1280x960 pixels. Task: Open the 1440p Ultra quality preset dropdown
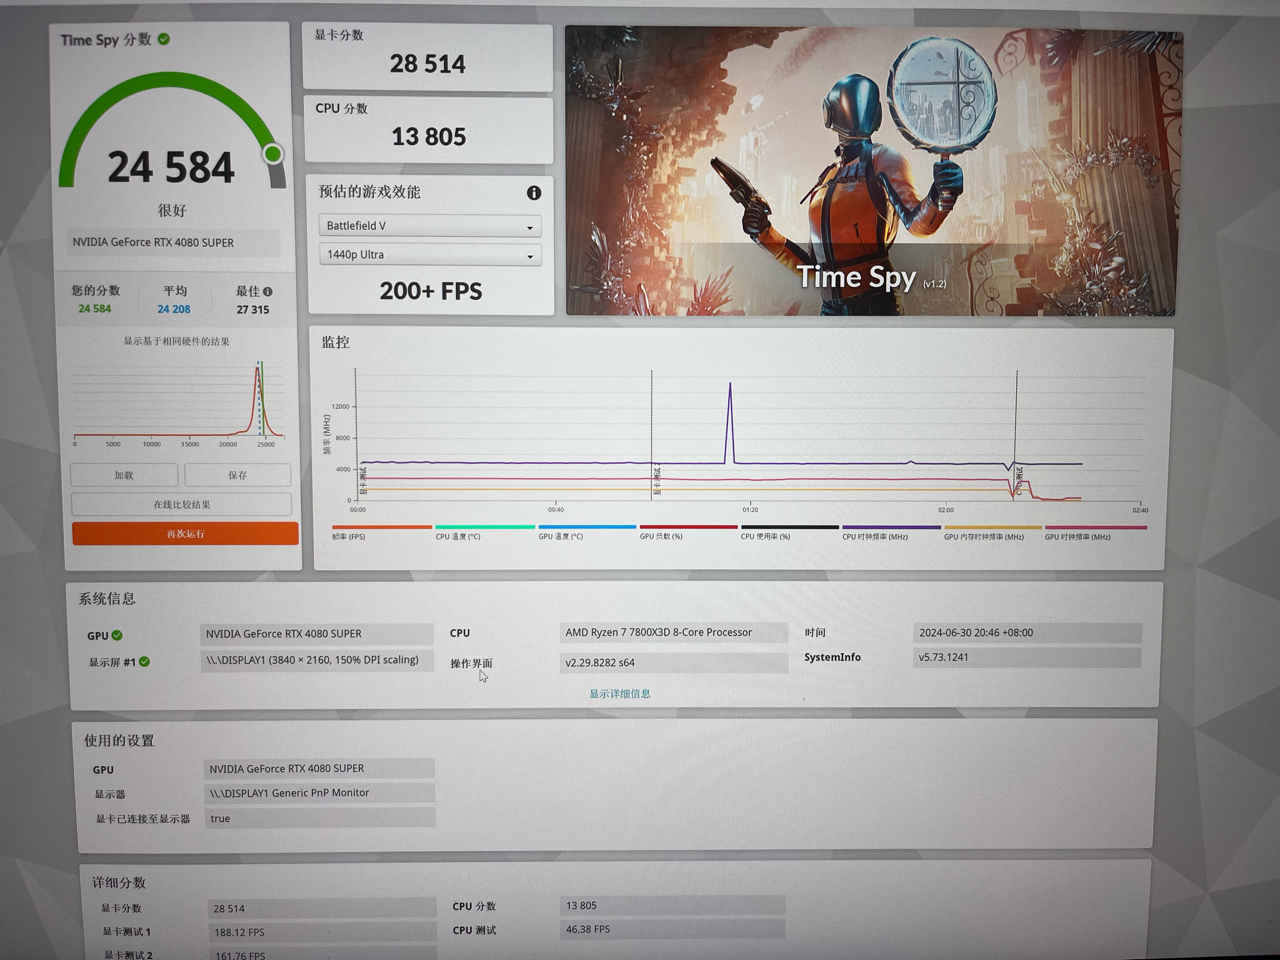tap(429, 254)
